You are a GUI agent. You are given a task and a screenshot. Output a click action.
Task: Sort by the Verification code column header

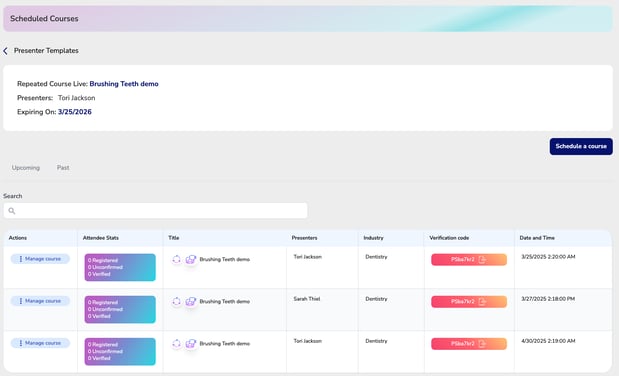pyautogui.click(x=449, y=238)
